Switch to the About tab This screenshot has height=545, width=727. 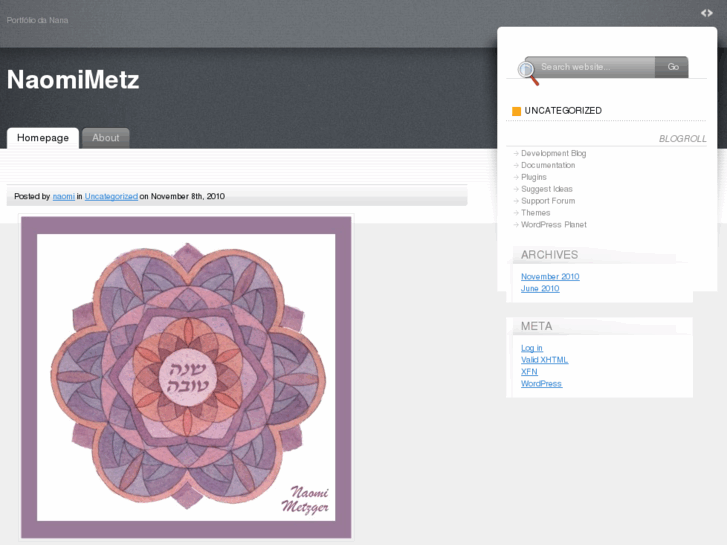(106, 138)
